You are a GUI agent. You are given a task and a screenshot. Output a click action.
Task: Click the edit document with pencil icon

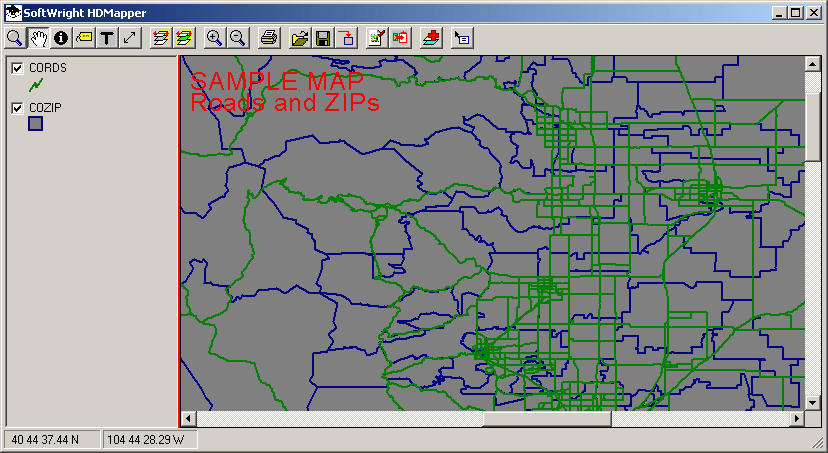pos(377,38)
